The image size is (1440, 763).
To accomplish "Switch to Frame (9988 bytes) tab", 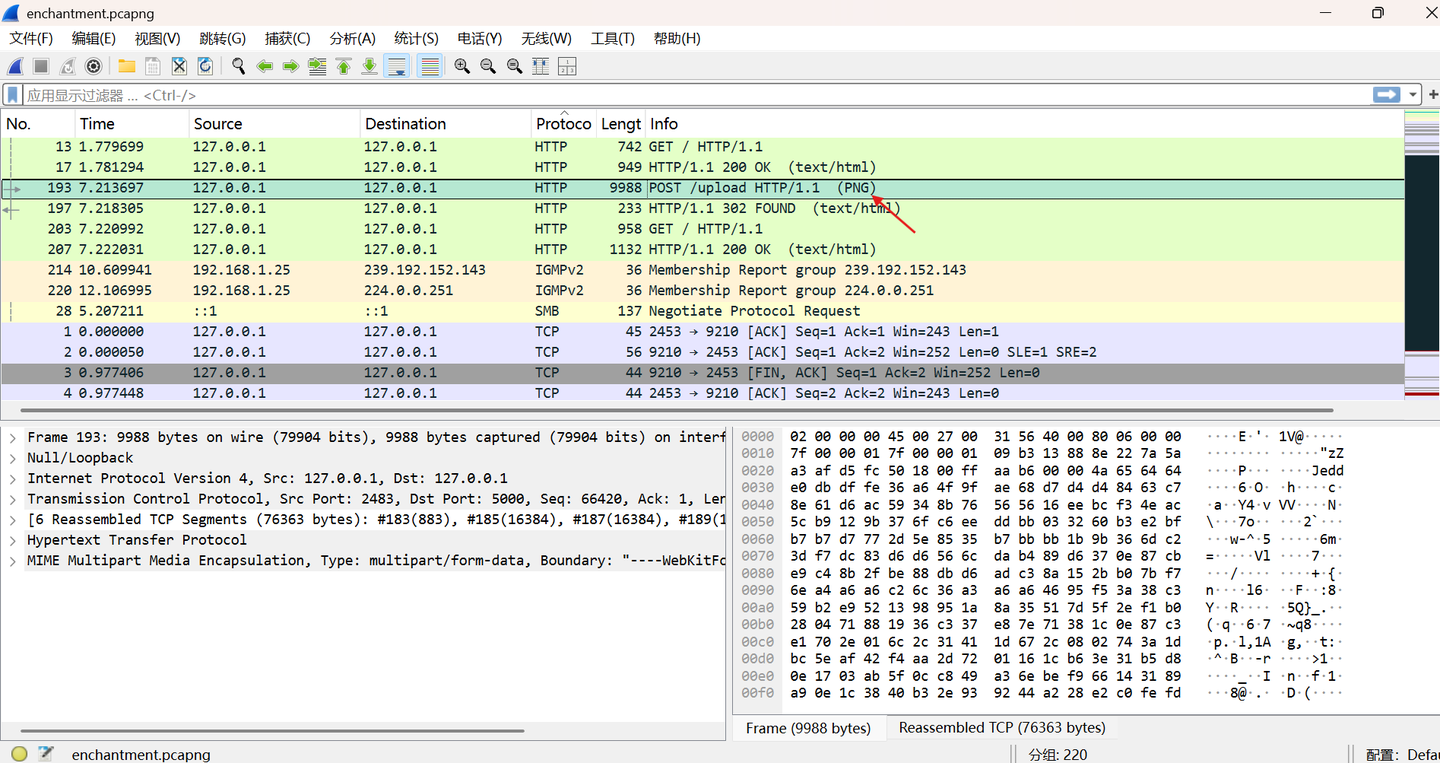I will pos(808,728).
